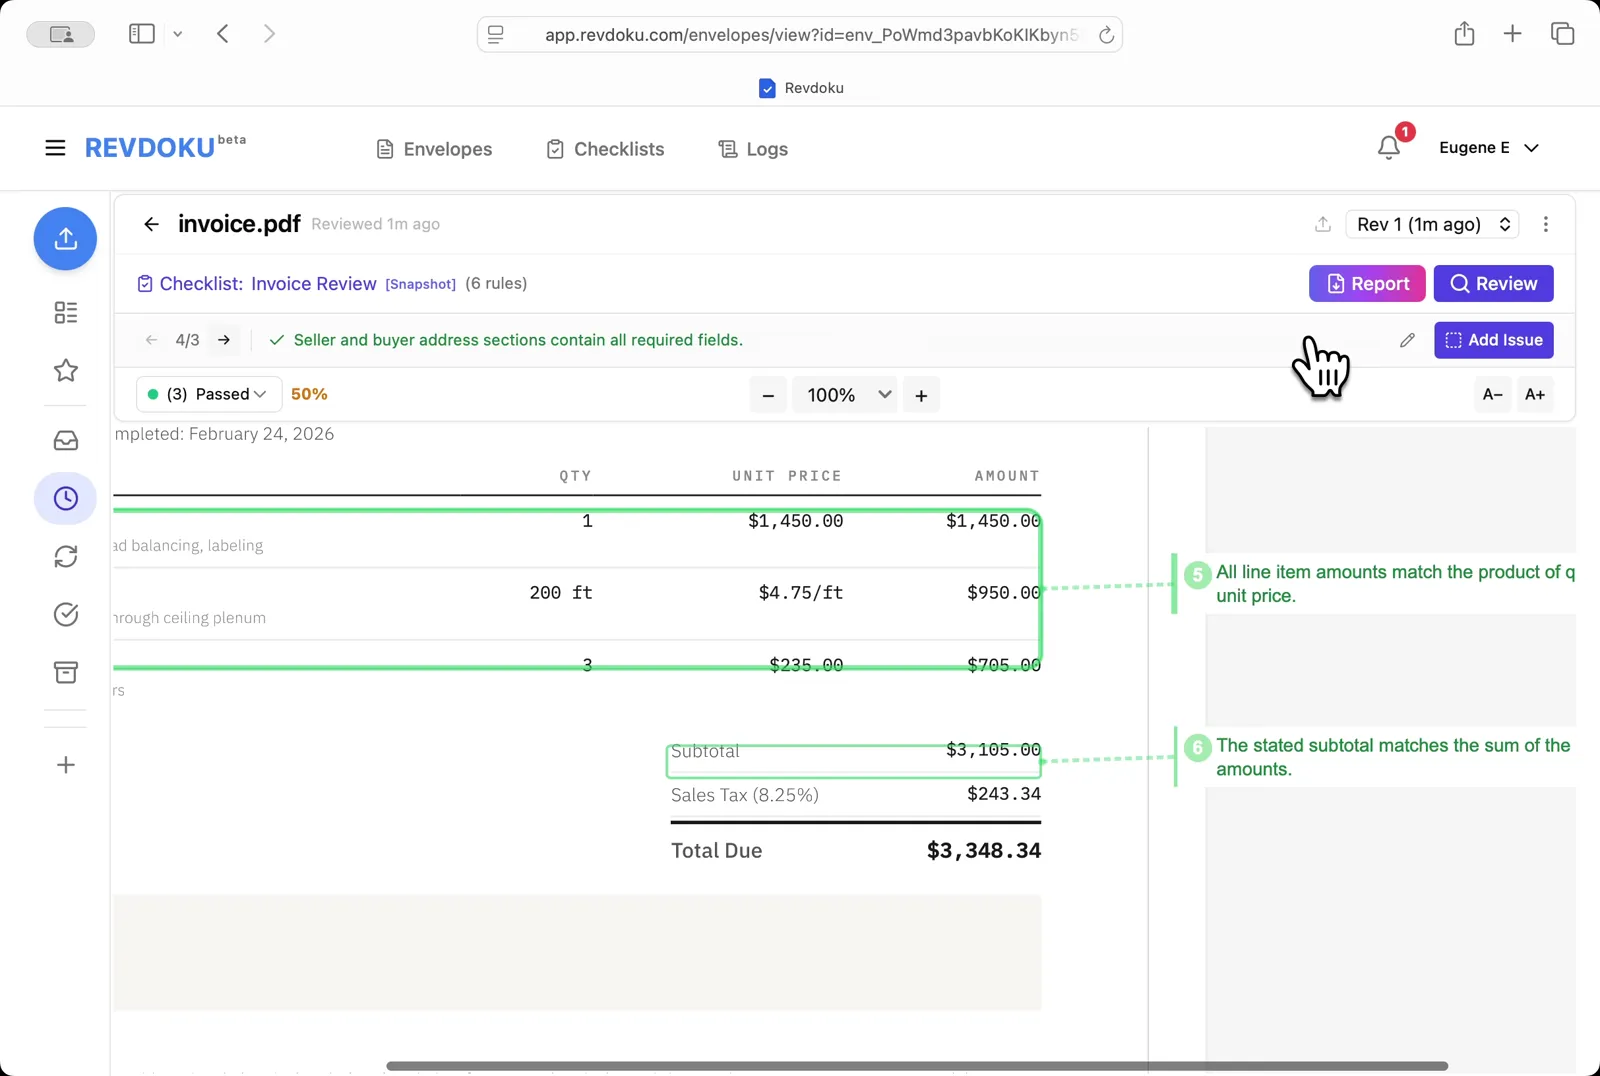Toggle the hamburger navigation menu
Image resolution: width=1600 pixels, height=1076 pixels.
point(55,148)
